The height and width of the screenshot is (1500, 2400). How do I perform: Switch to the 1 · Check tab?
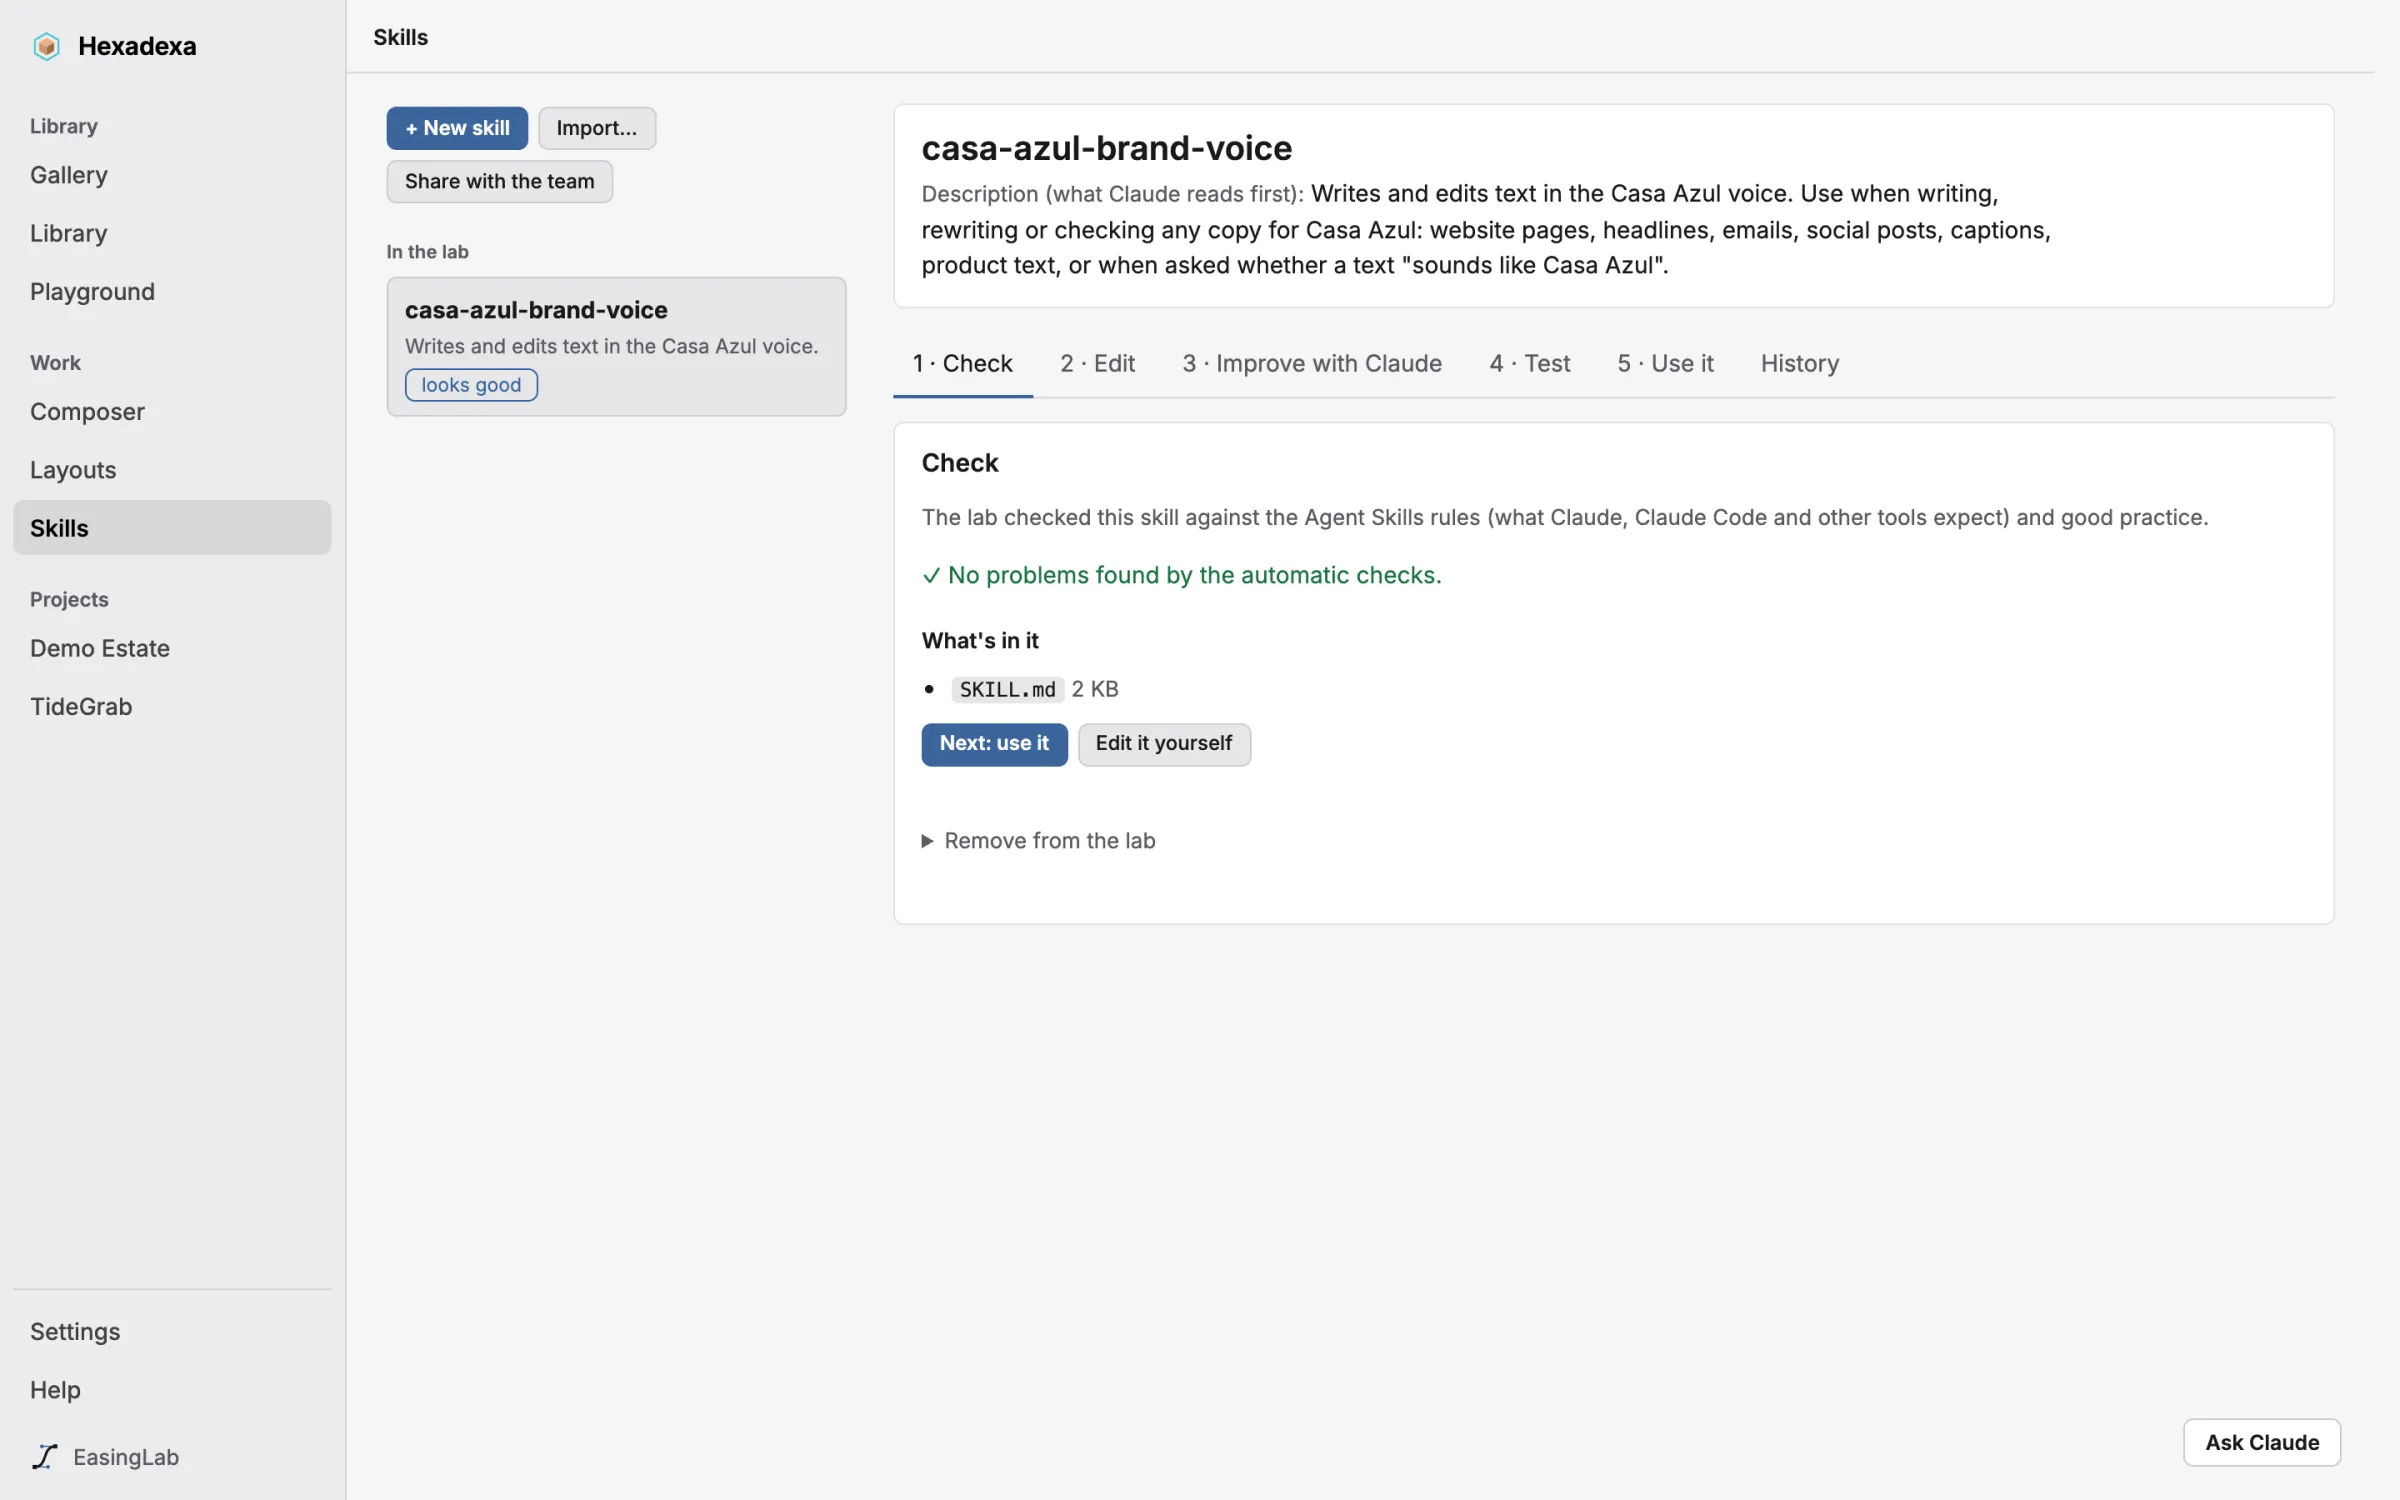[962, 363]
